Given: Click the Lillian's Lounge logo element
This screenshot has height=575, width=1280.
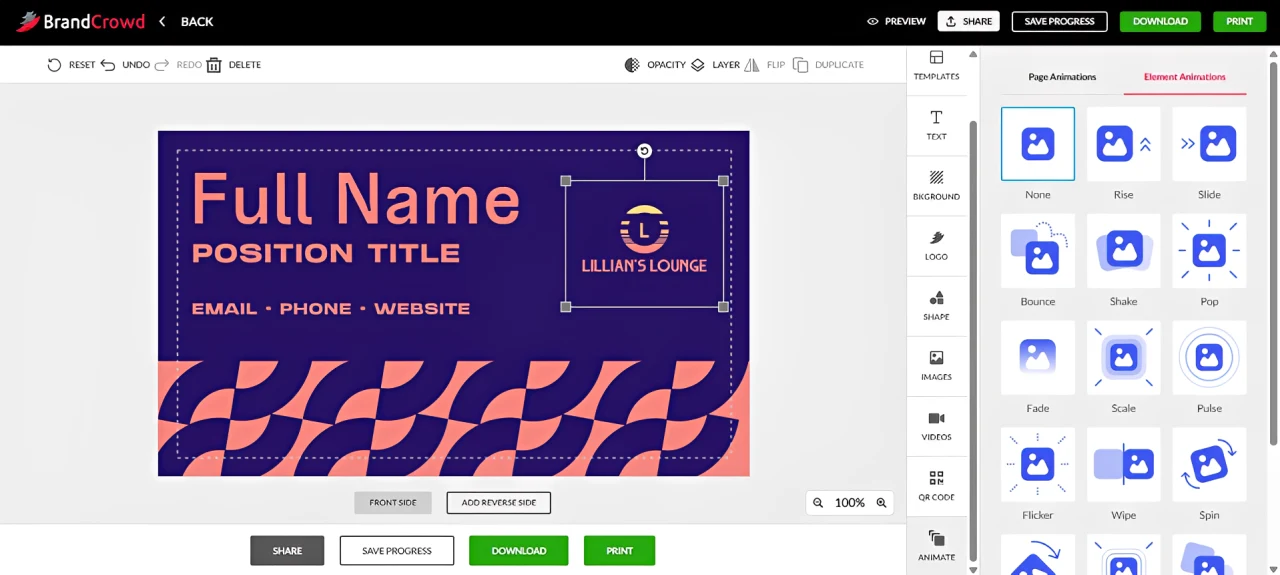Looking at the screenshot, I should click(x=644, y=243).
